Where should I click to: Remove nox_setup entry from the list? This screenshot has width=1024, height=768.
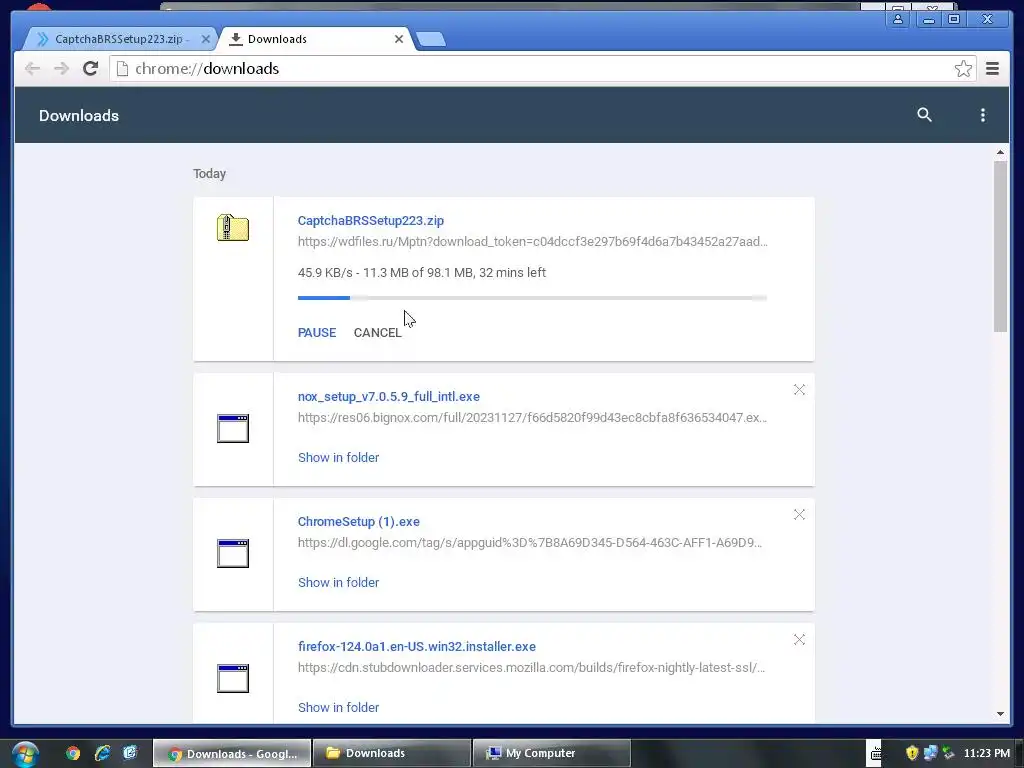tap(799, 390)
